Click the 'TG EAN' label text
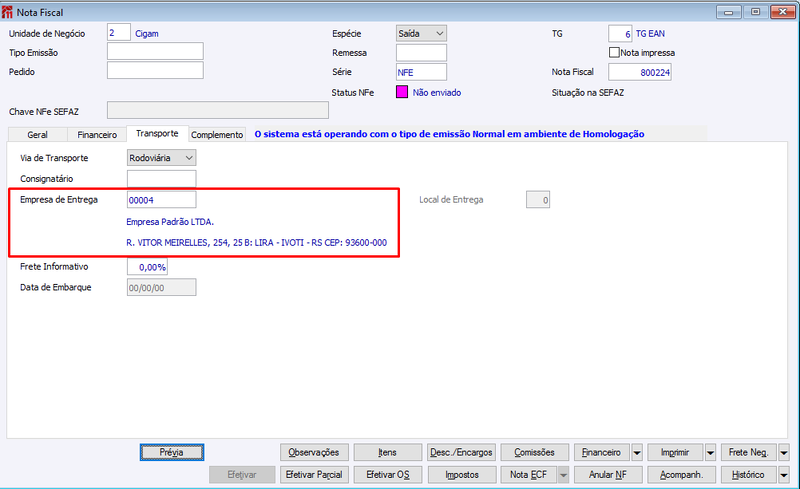 click(x=650, y=34)
